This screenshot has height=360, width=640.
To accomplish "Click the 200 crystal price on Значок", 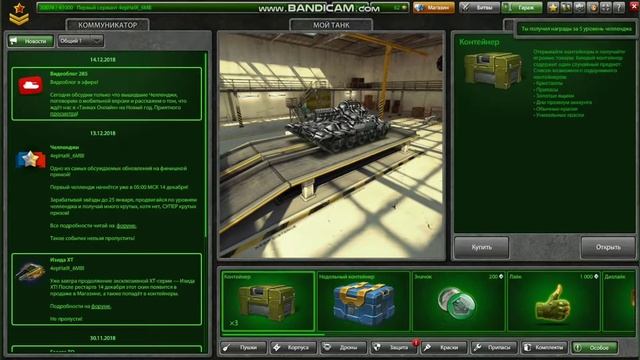I will point(496,277).
